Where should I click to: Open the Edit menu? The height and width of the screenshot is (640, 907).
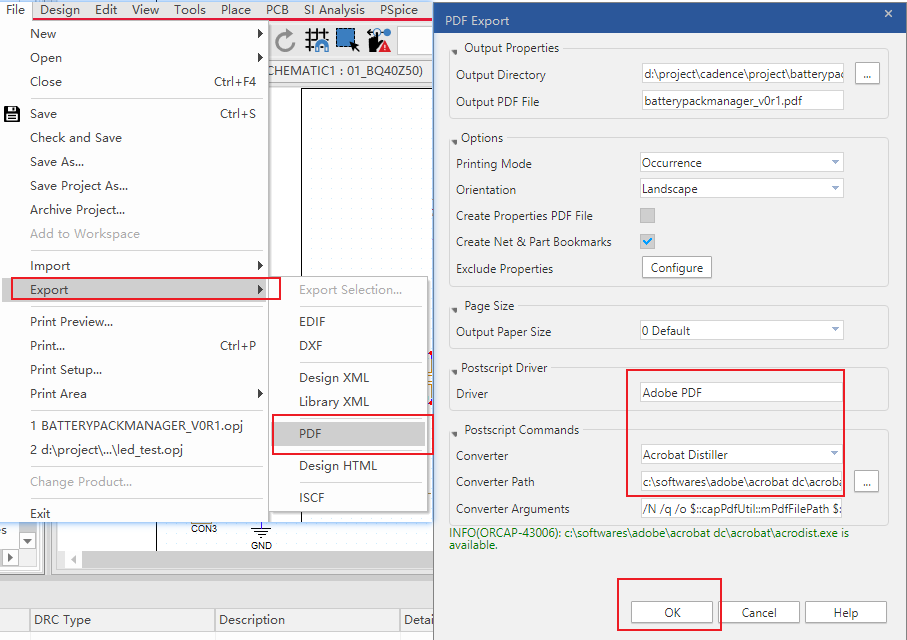tap(106, 10)
